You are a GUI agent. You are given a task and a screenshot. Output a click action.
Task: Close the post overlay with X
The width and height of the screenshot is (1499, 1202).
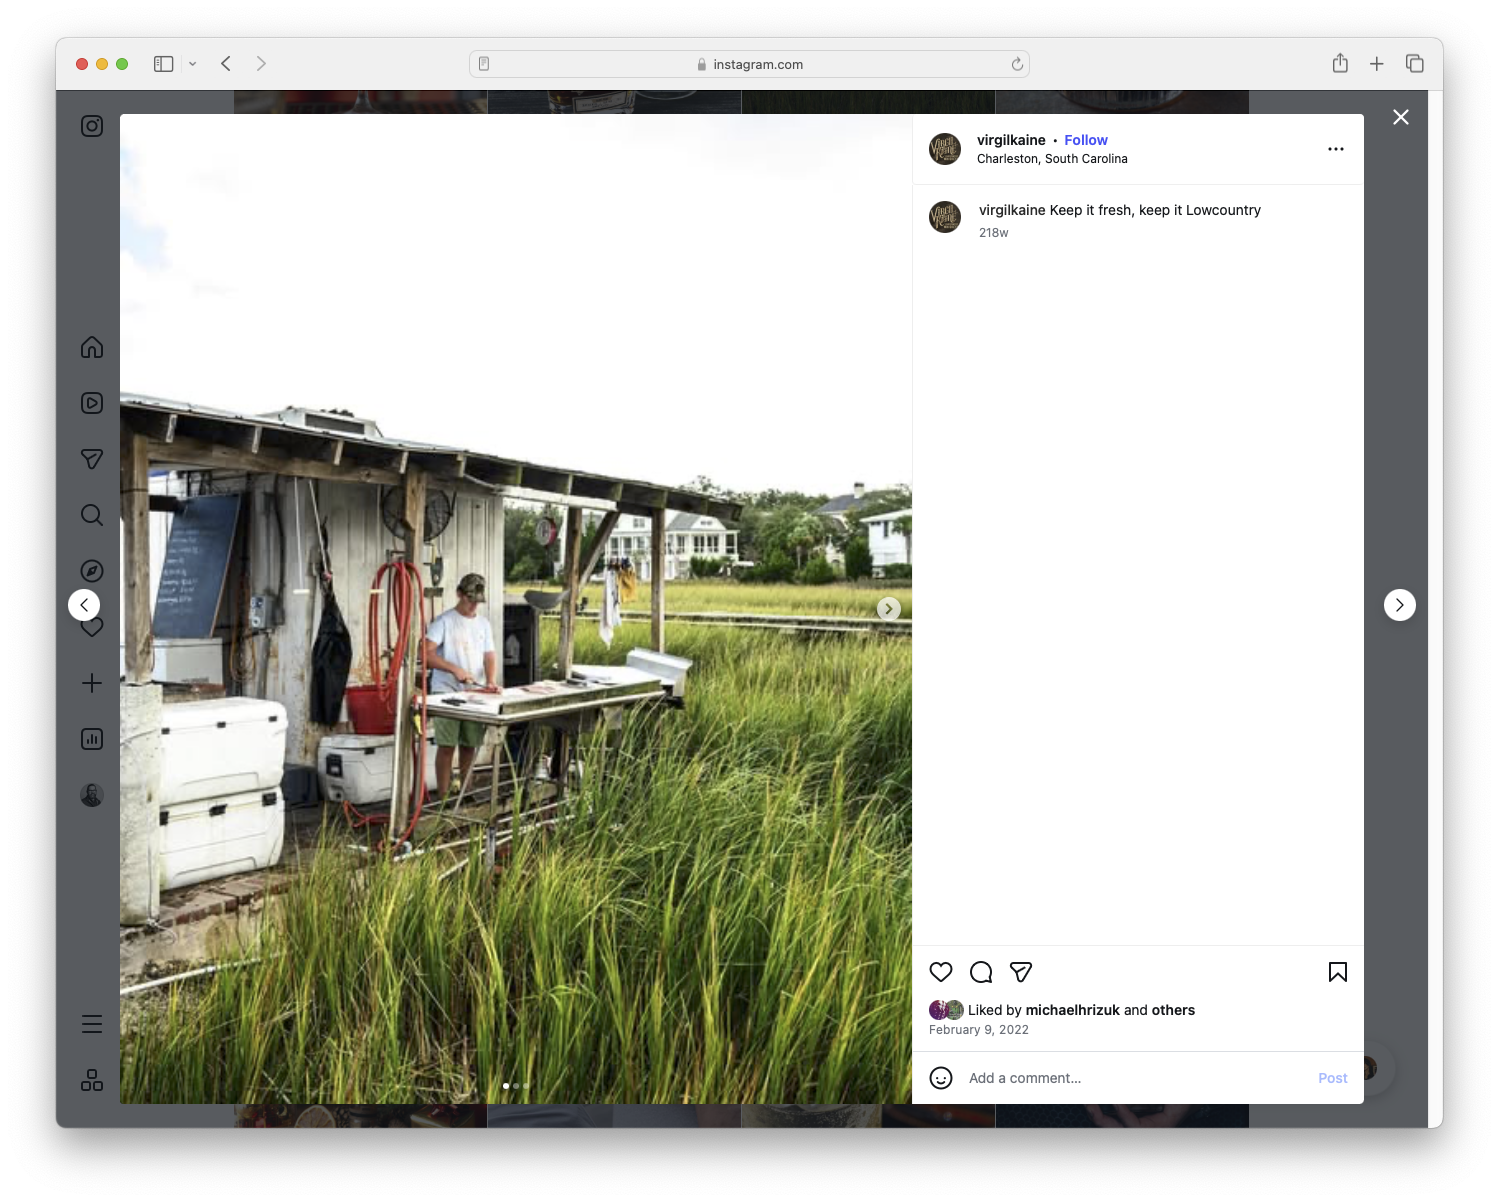(x=1401, y=117)
